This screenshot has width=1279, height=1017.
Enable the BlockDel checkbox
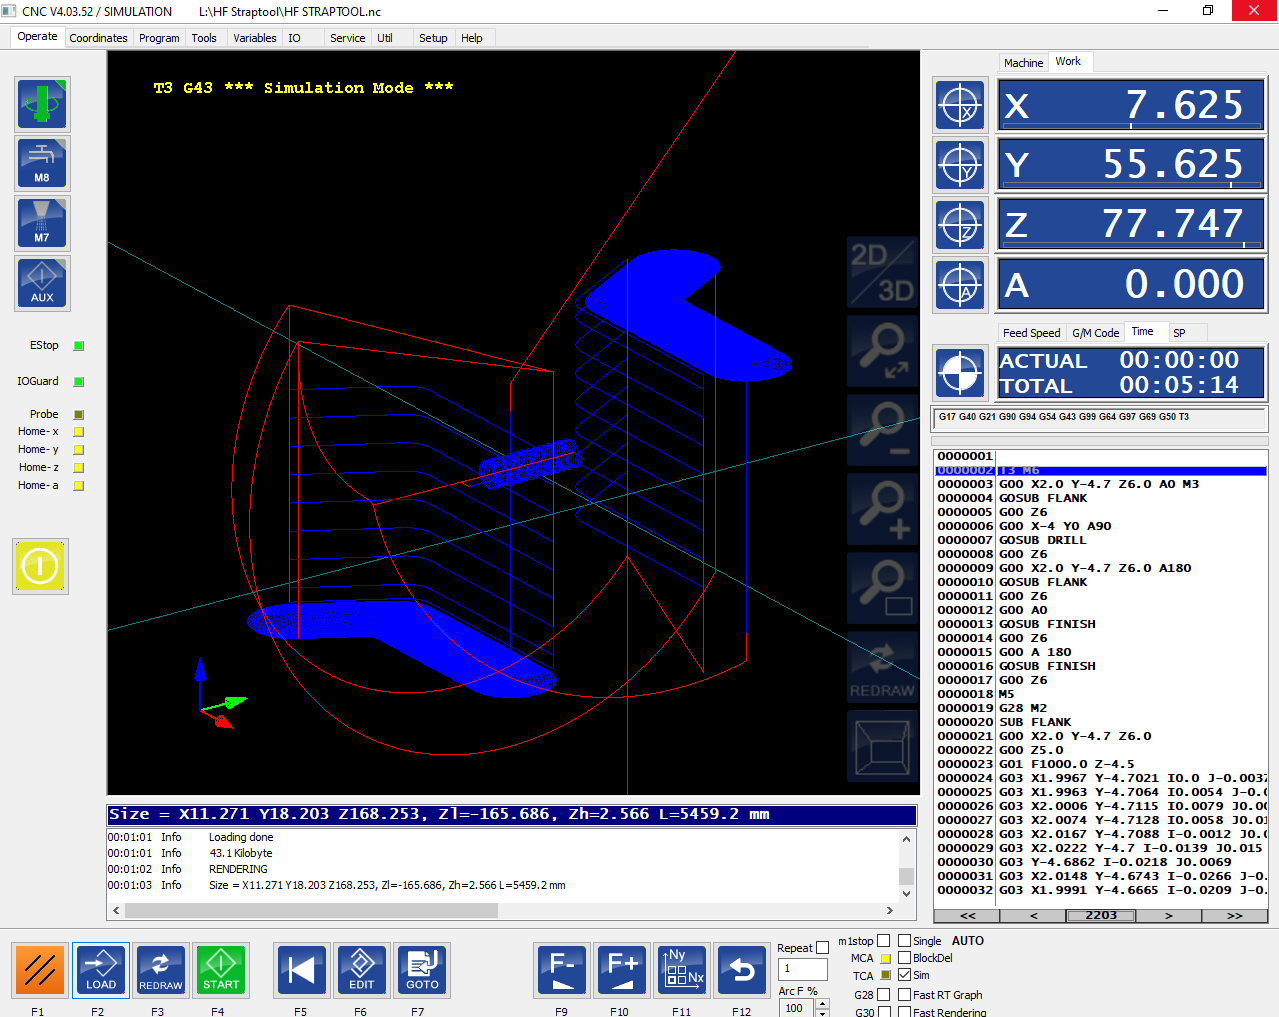tap(904, 958)
